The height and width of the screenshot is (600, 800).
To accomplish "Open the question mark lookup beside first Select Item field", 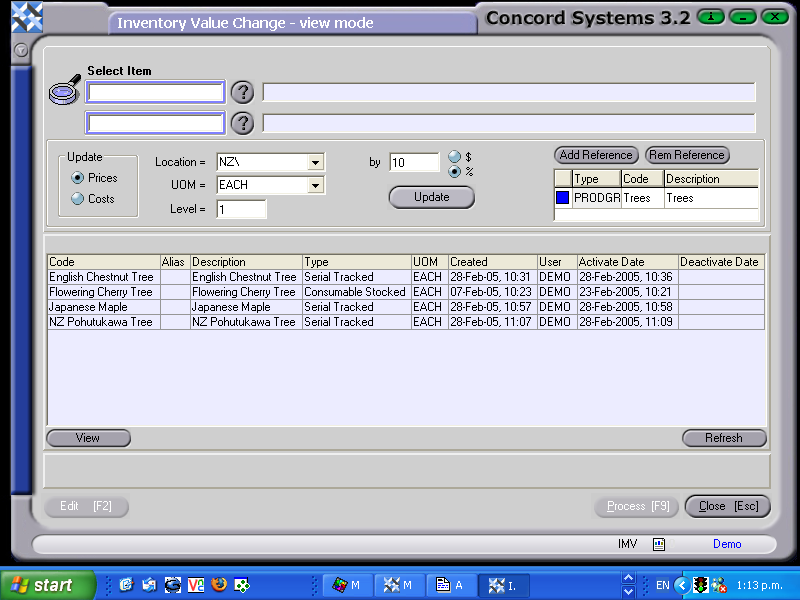I will point(242,92).
